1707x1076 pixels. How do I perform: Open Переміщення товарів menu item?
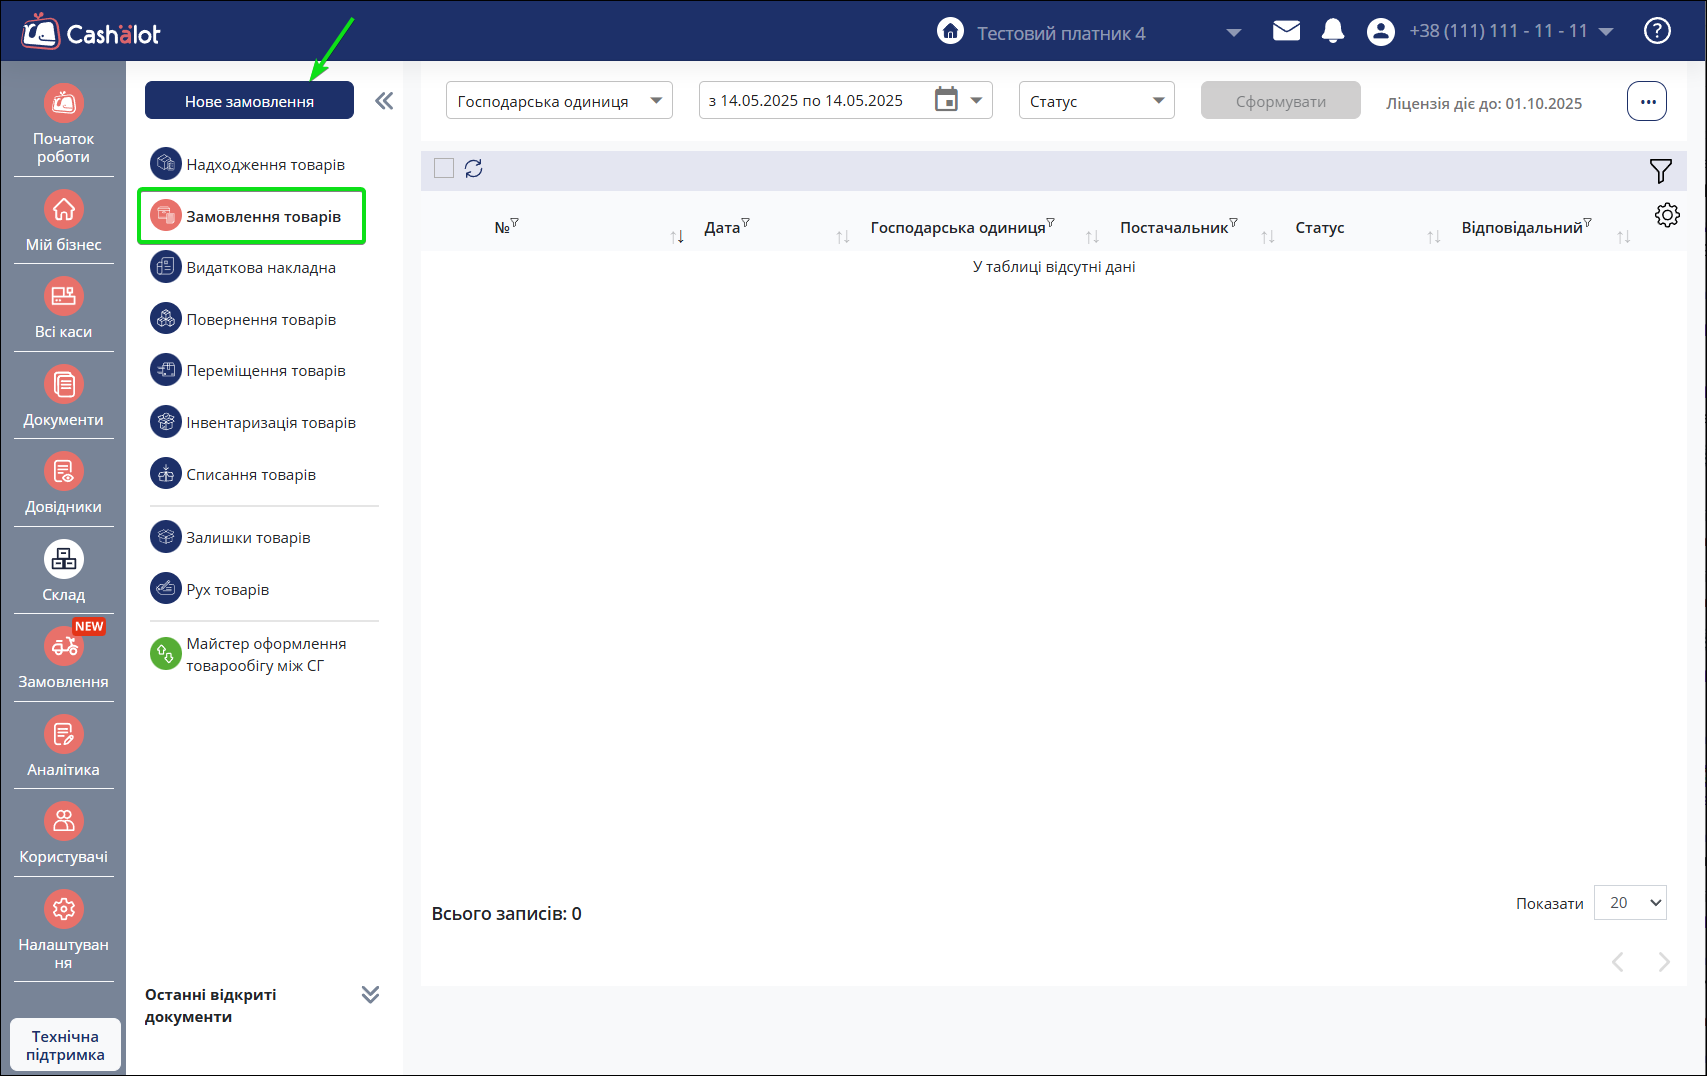click(x=248, y=370)
